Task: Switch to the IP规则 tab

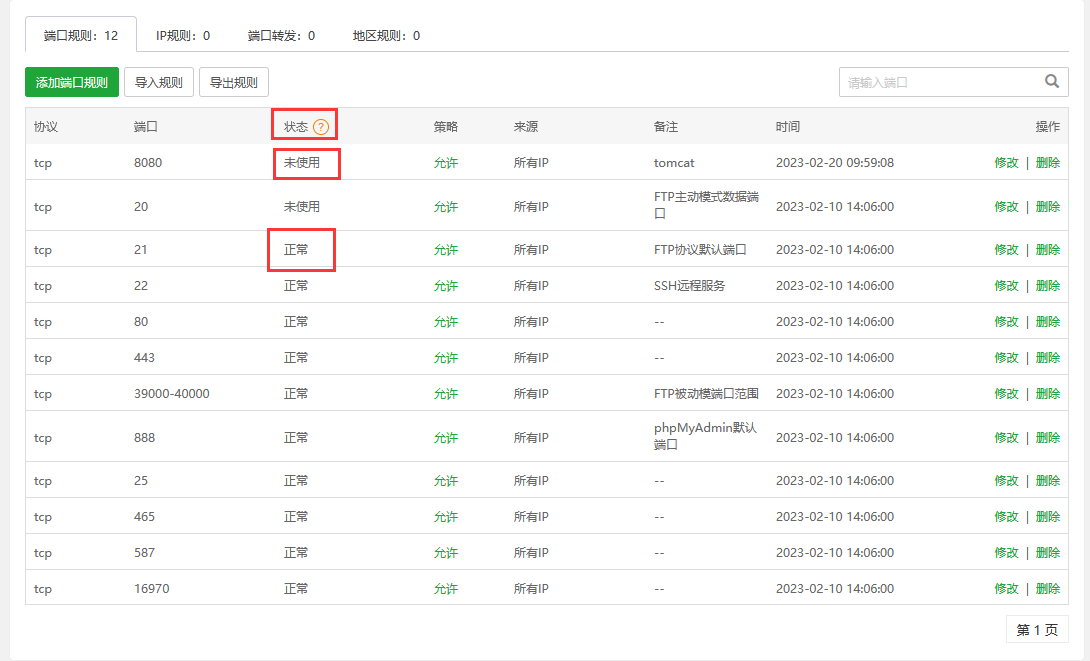Action: coord(183,36)
